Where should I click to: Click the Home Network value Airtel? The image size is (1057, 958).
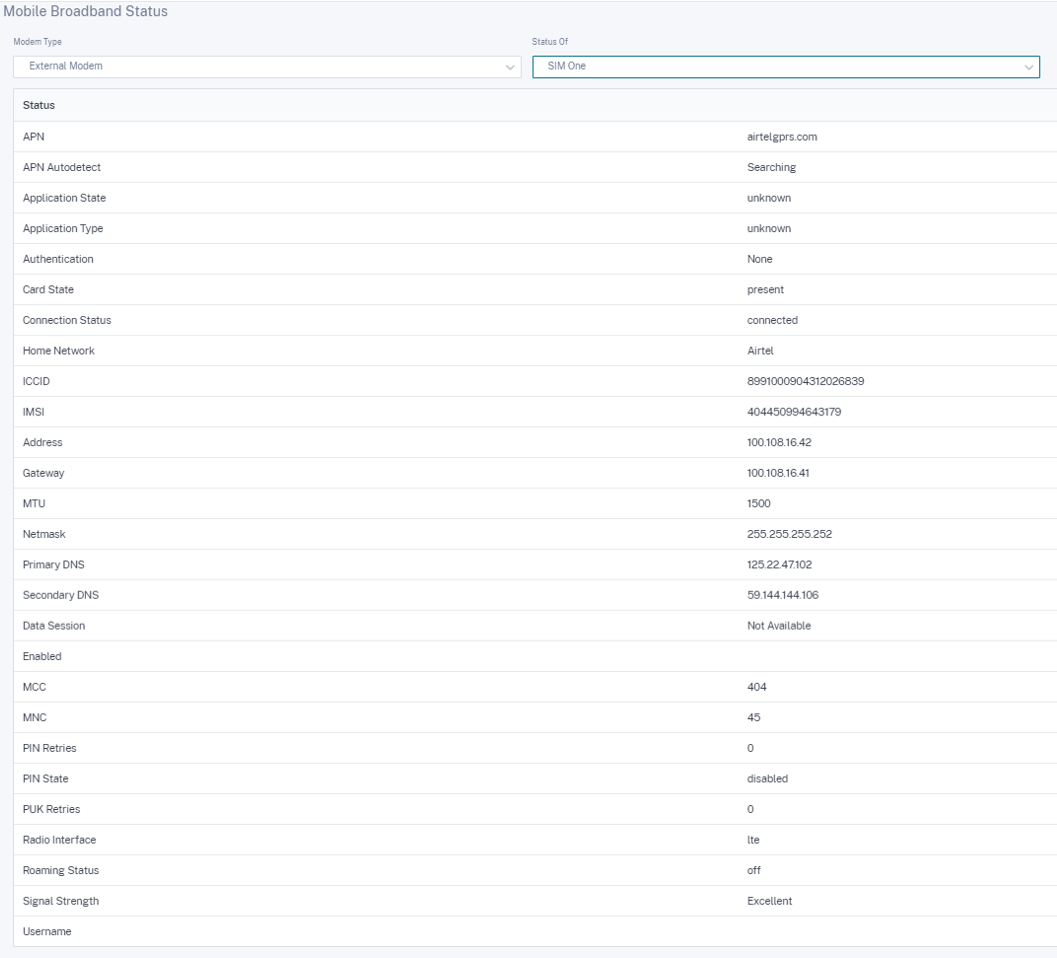[x=760, y=351]
